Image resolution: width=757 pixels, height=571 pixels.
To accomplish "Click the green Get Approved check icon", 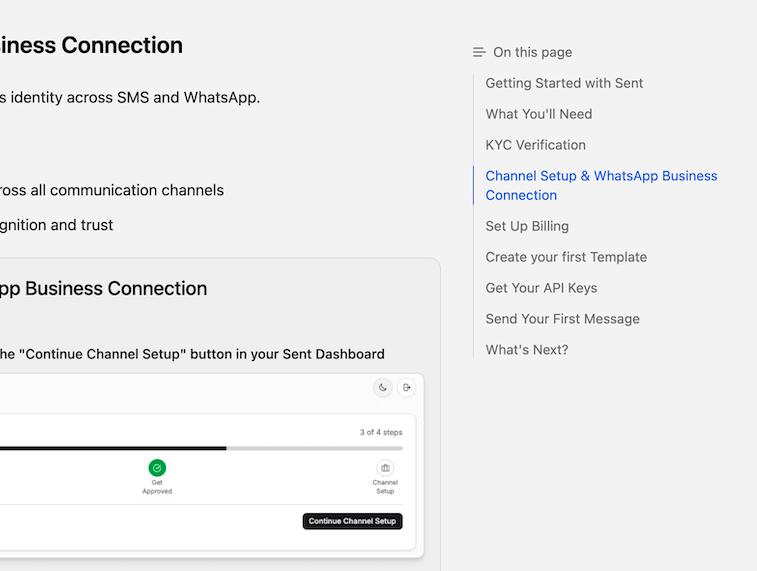I will tap(157, 468).
